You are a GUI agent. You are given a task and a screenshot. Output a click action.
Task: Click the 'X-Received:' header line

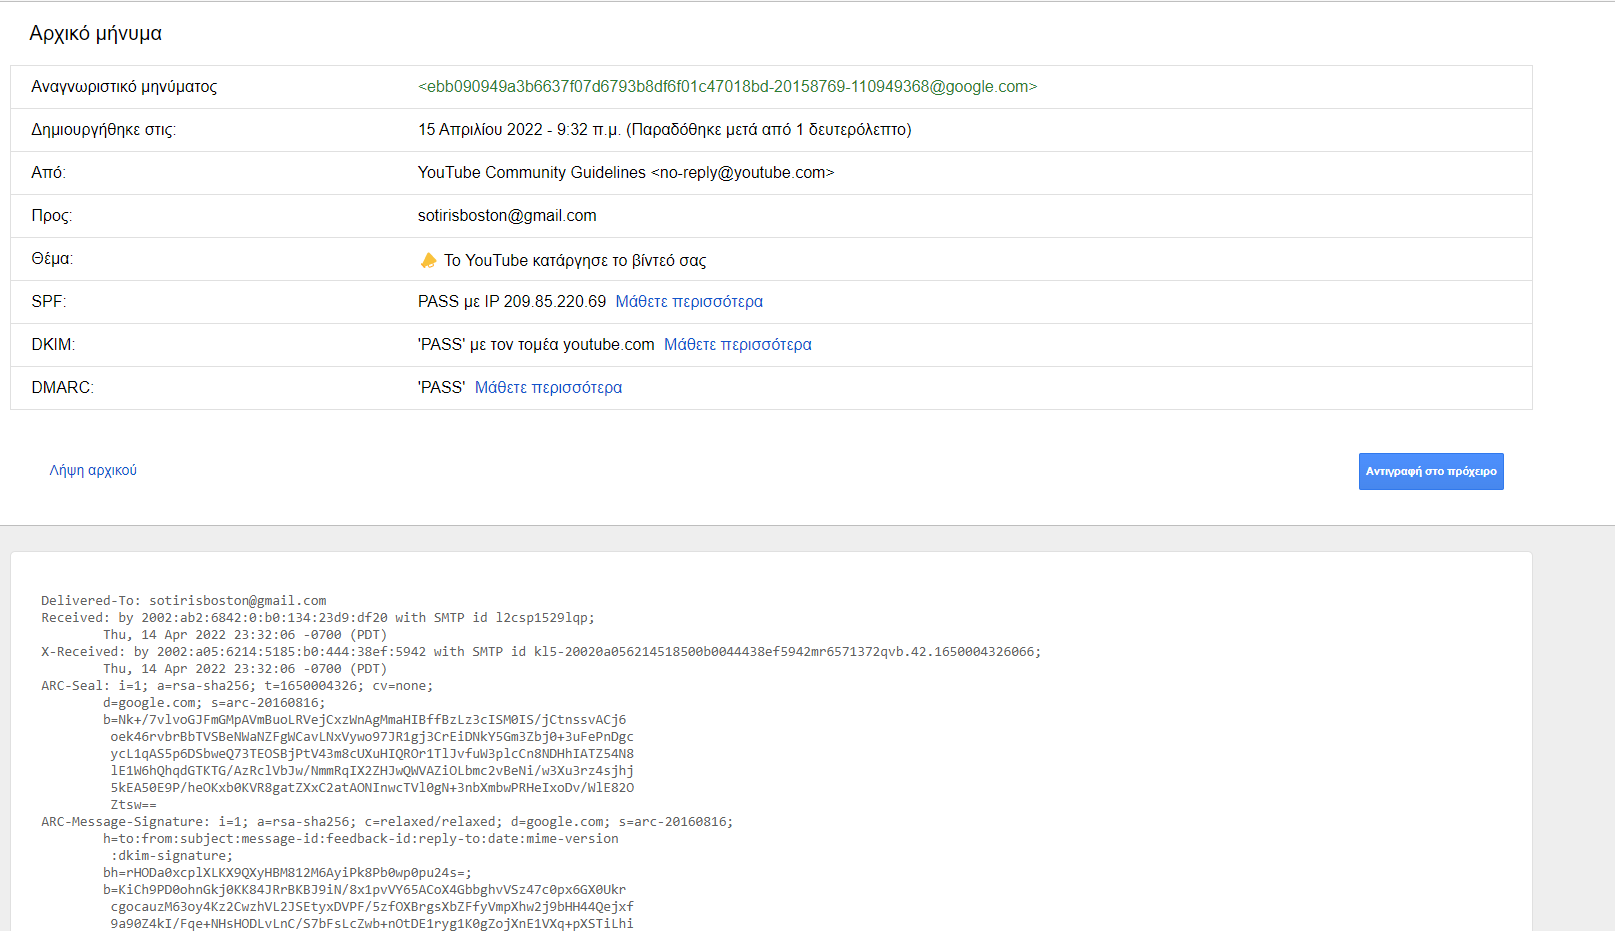click(x=541, y=651)
